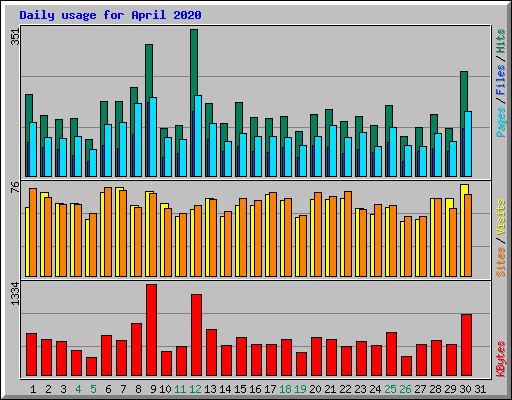Click day label 1 on the x-axis

[x=33, y=389]
